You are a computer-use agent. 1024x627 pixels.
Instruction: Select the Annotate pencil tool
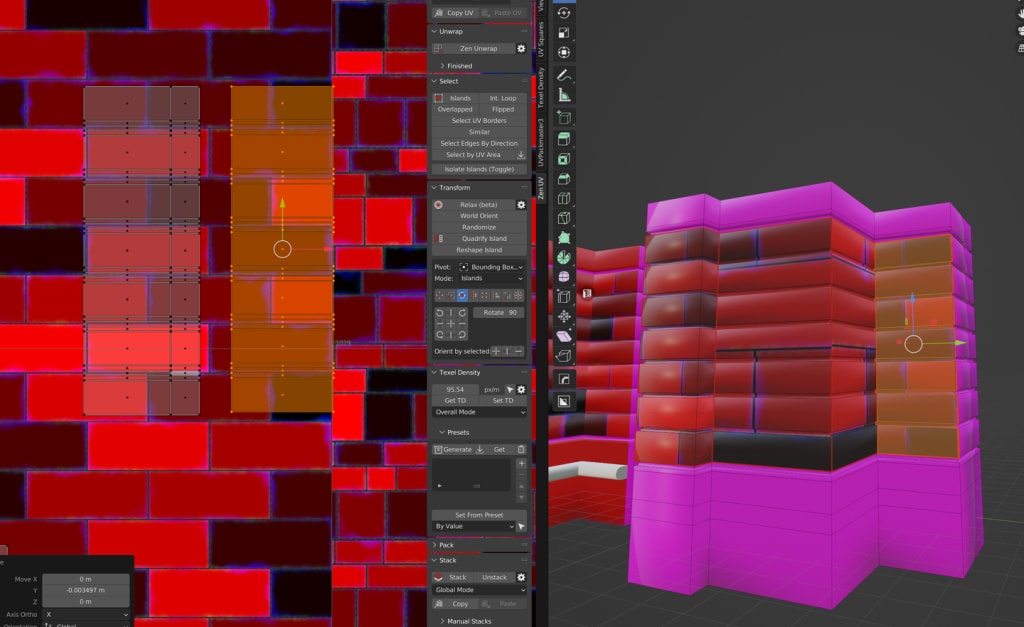click(564, 75)
